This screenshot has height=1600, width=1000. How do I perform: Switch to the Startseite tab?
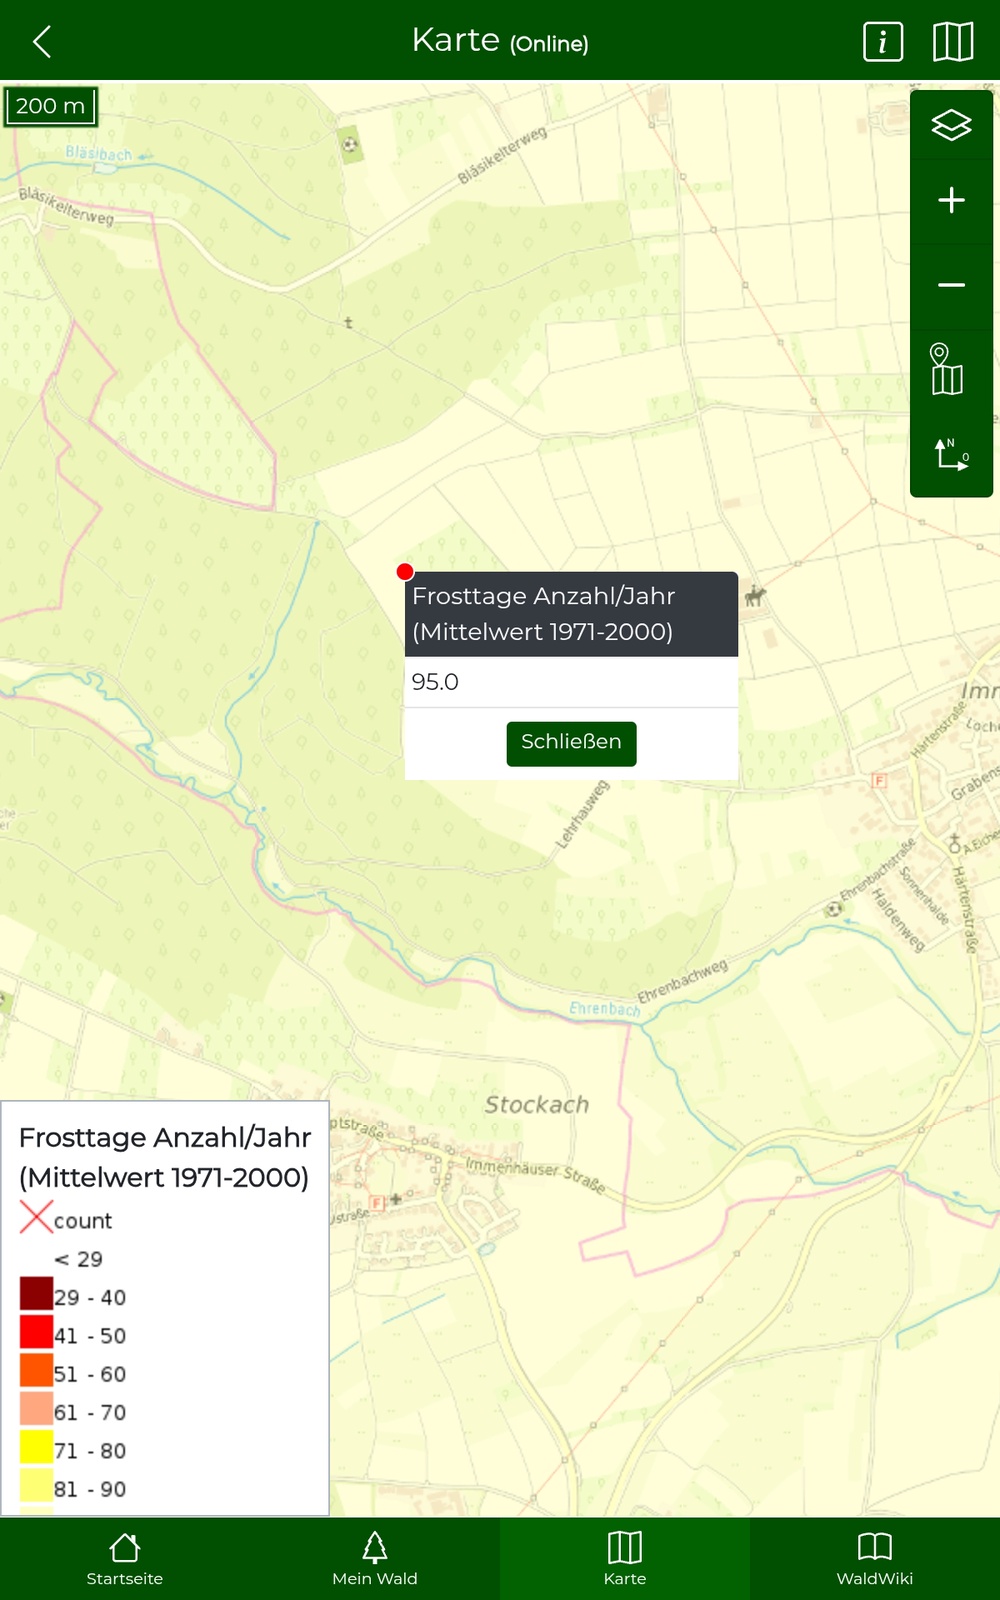(125, 1558)
